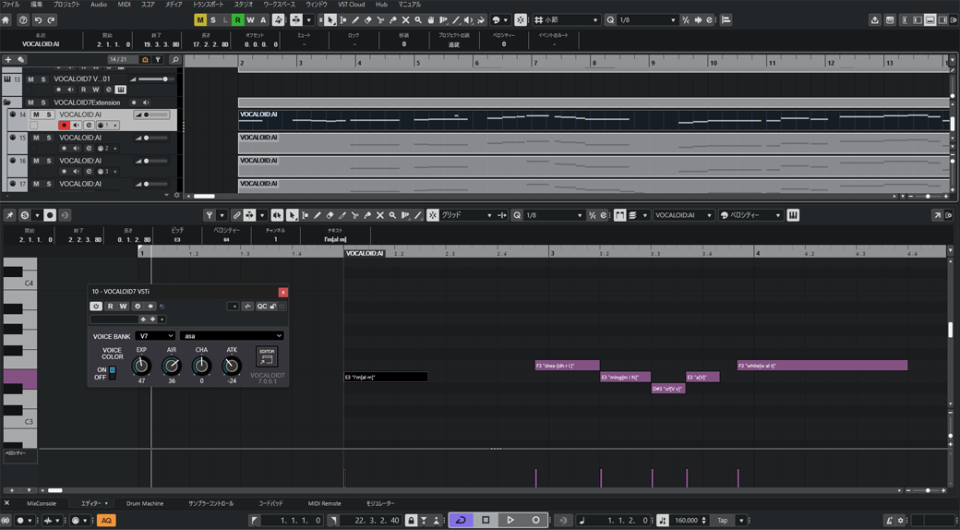The height and width of the screenshot is (530, 960).
Task: Click the Home icon in top toolbar
Action: [6, 20]
